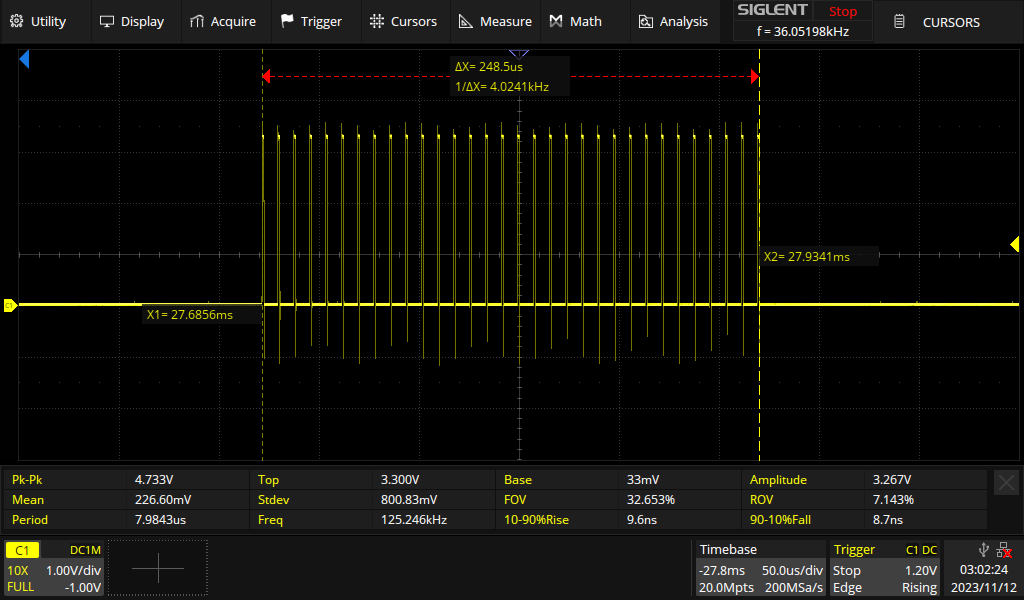
Task: Click the X1 cursor label 27.6856ms
Action: coord(189,315)
